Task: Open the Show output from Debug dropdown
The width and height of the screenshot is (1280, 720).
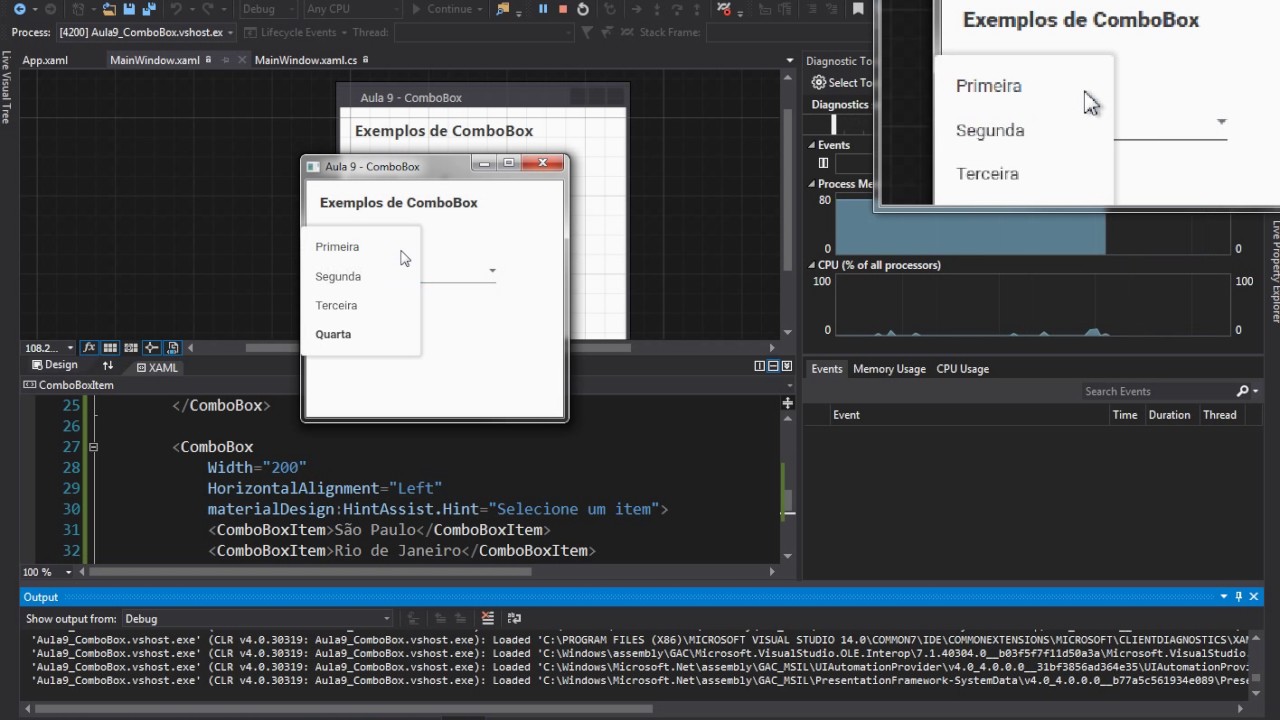Action: coord(258,619)
